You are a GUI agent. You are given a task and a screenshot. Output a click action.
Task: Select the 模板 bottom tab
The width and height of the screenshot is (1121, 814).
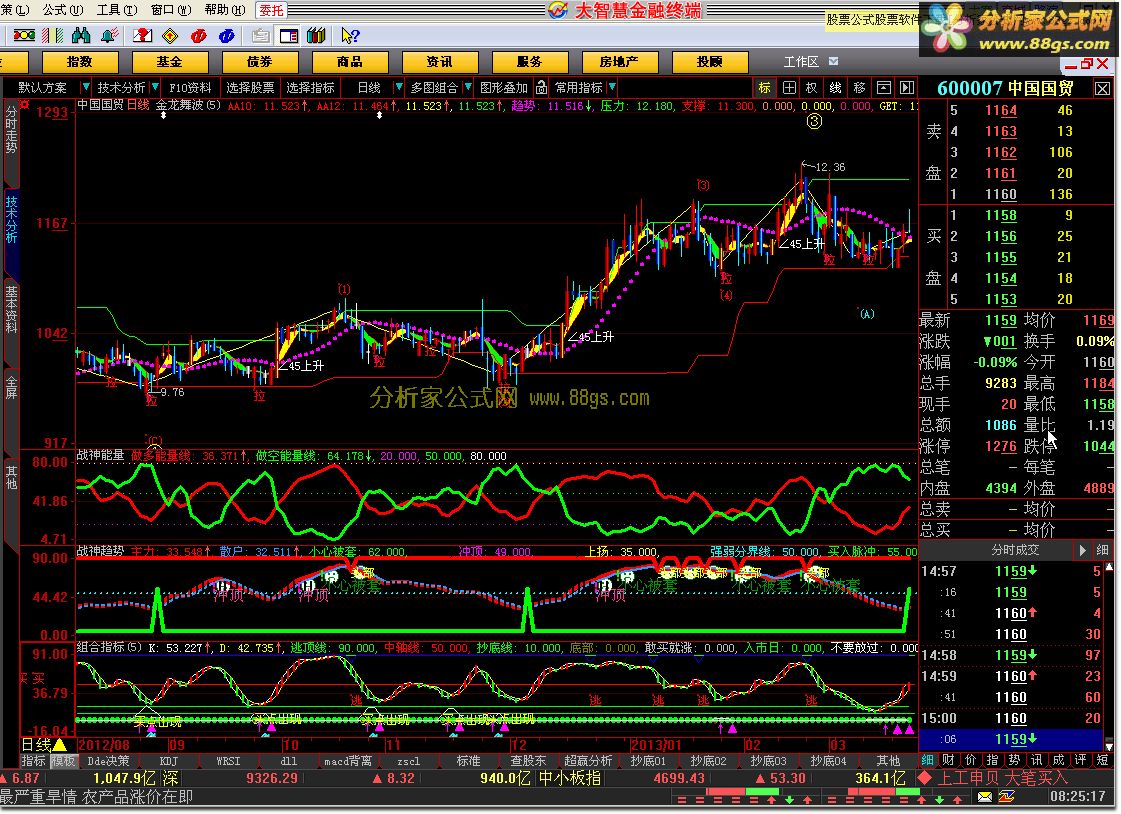(62, 761)
